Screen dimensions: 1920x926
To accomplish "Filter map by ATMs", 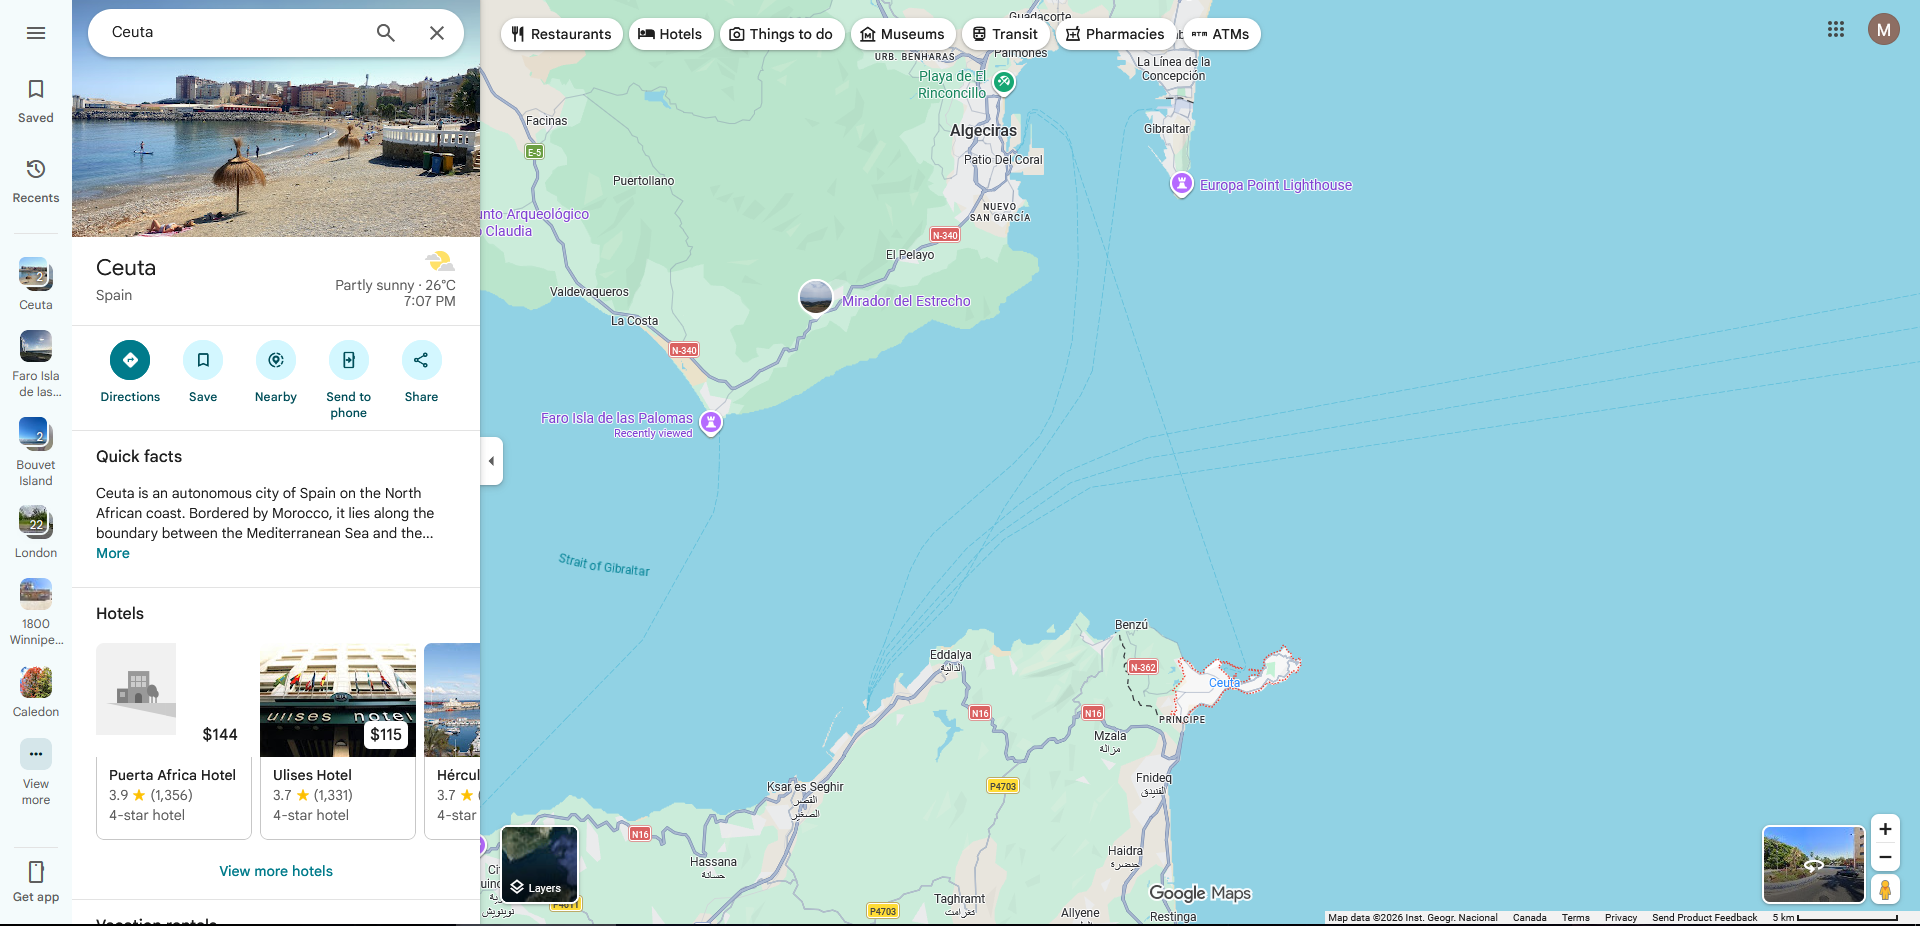I will [1222, 34].
